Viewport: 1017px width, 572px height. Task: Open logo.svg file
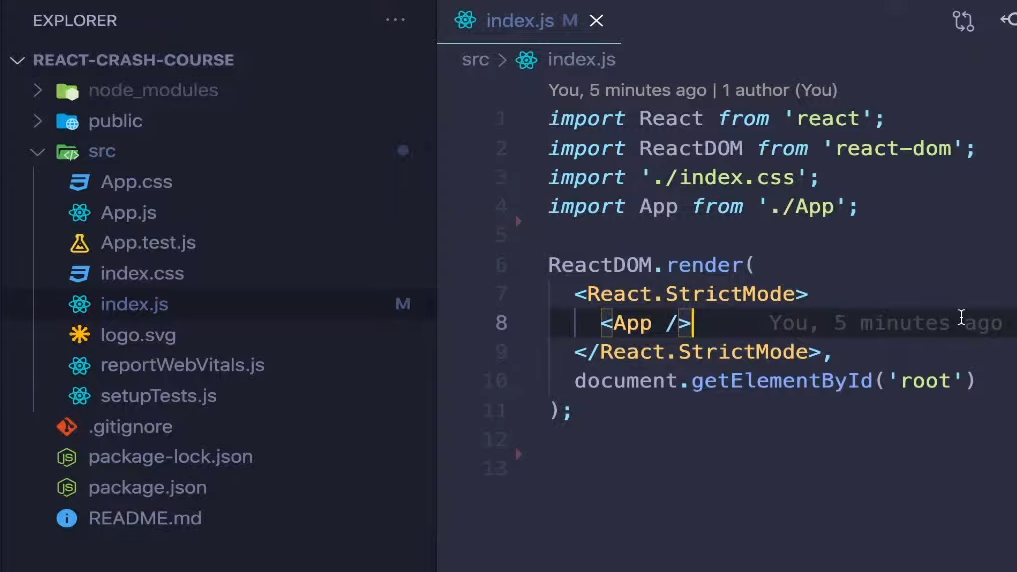pyautogui.click(x=138, y=335)
